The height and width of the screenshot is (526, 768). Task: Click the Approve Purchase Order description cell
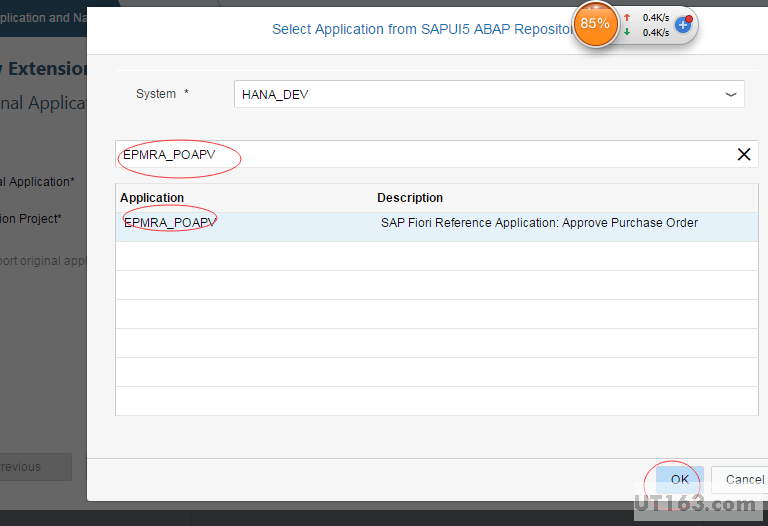tap(539, 223)
